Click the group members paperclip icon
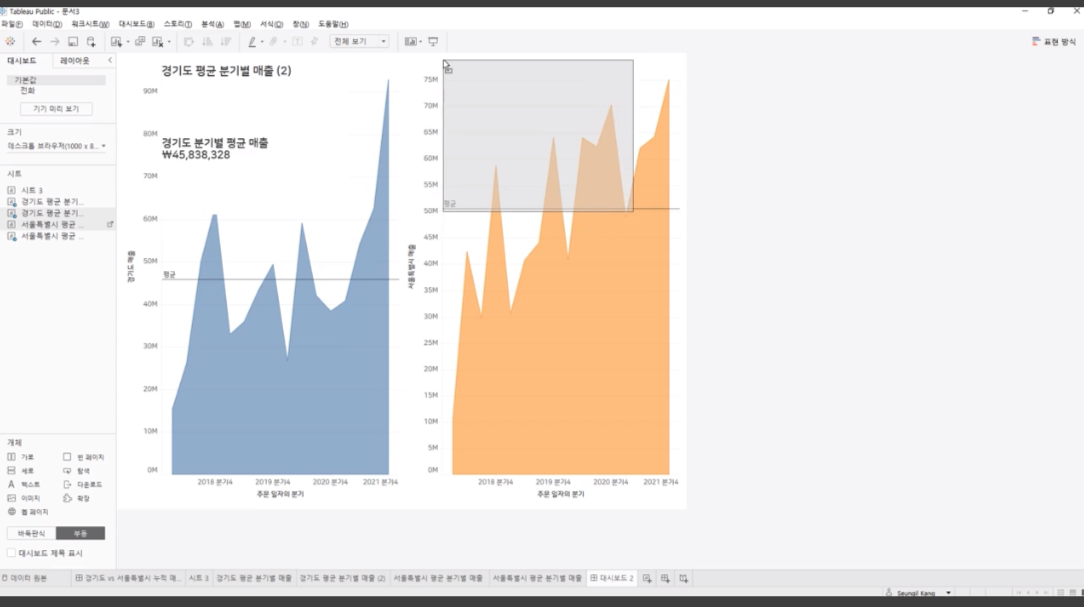Screen dimensions: 1084x607 click(x=274, y=41)
